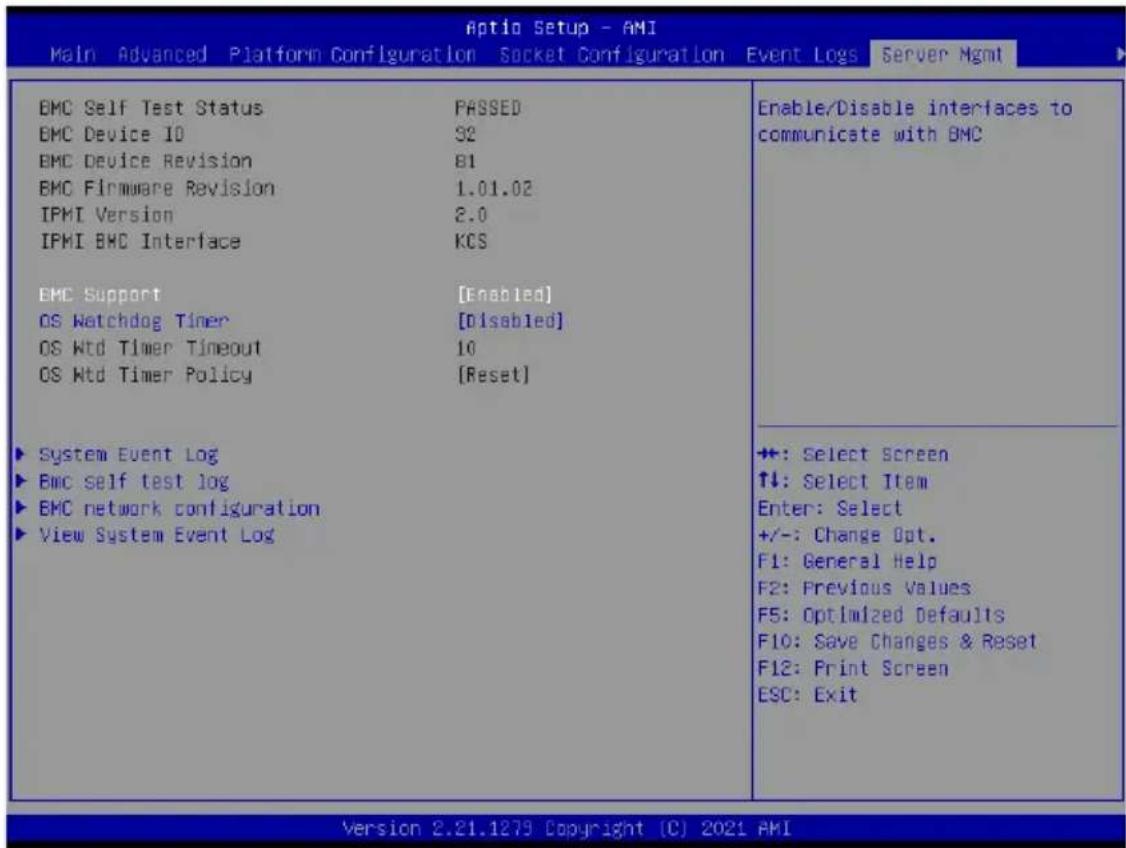This screenshot has width=1126, height=848.
Task: Select OS Wtd Timer Timeout label
Action: 150,348
